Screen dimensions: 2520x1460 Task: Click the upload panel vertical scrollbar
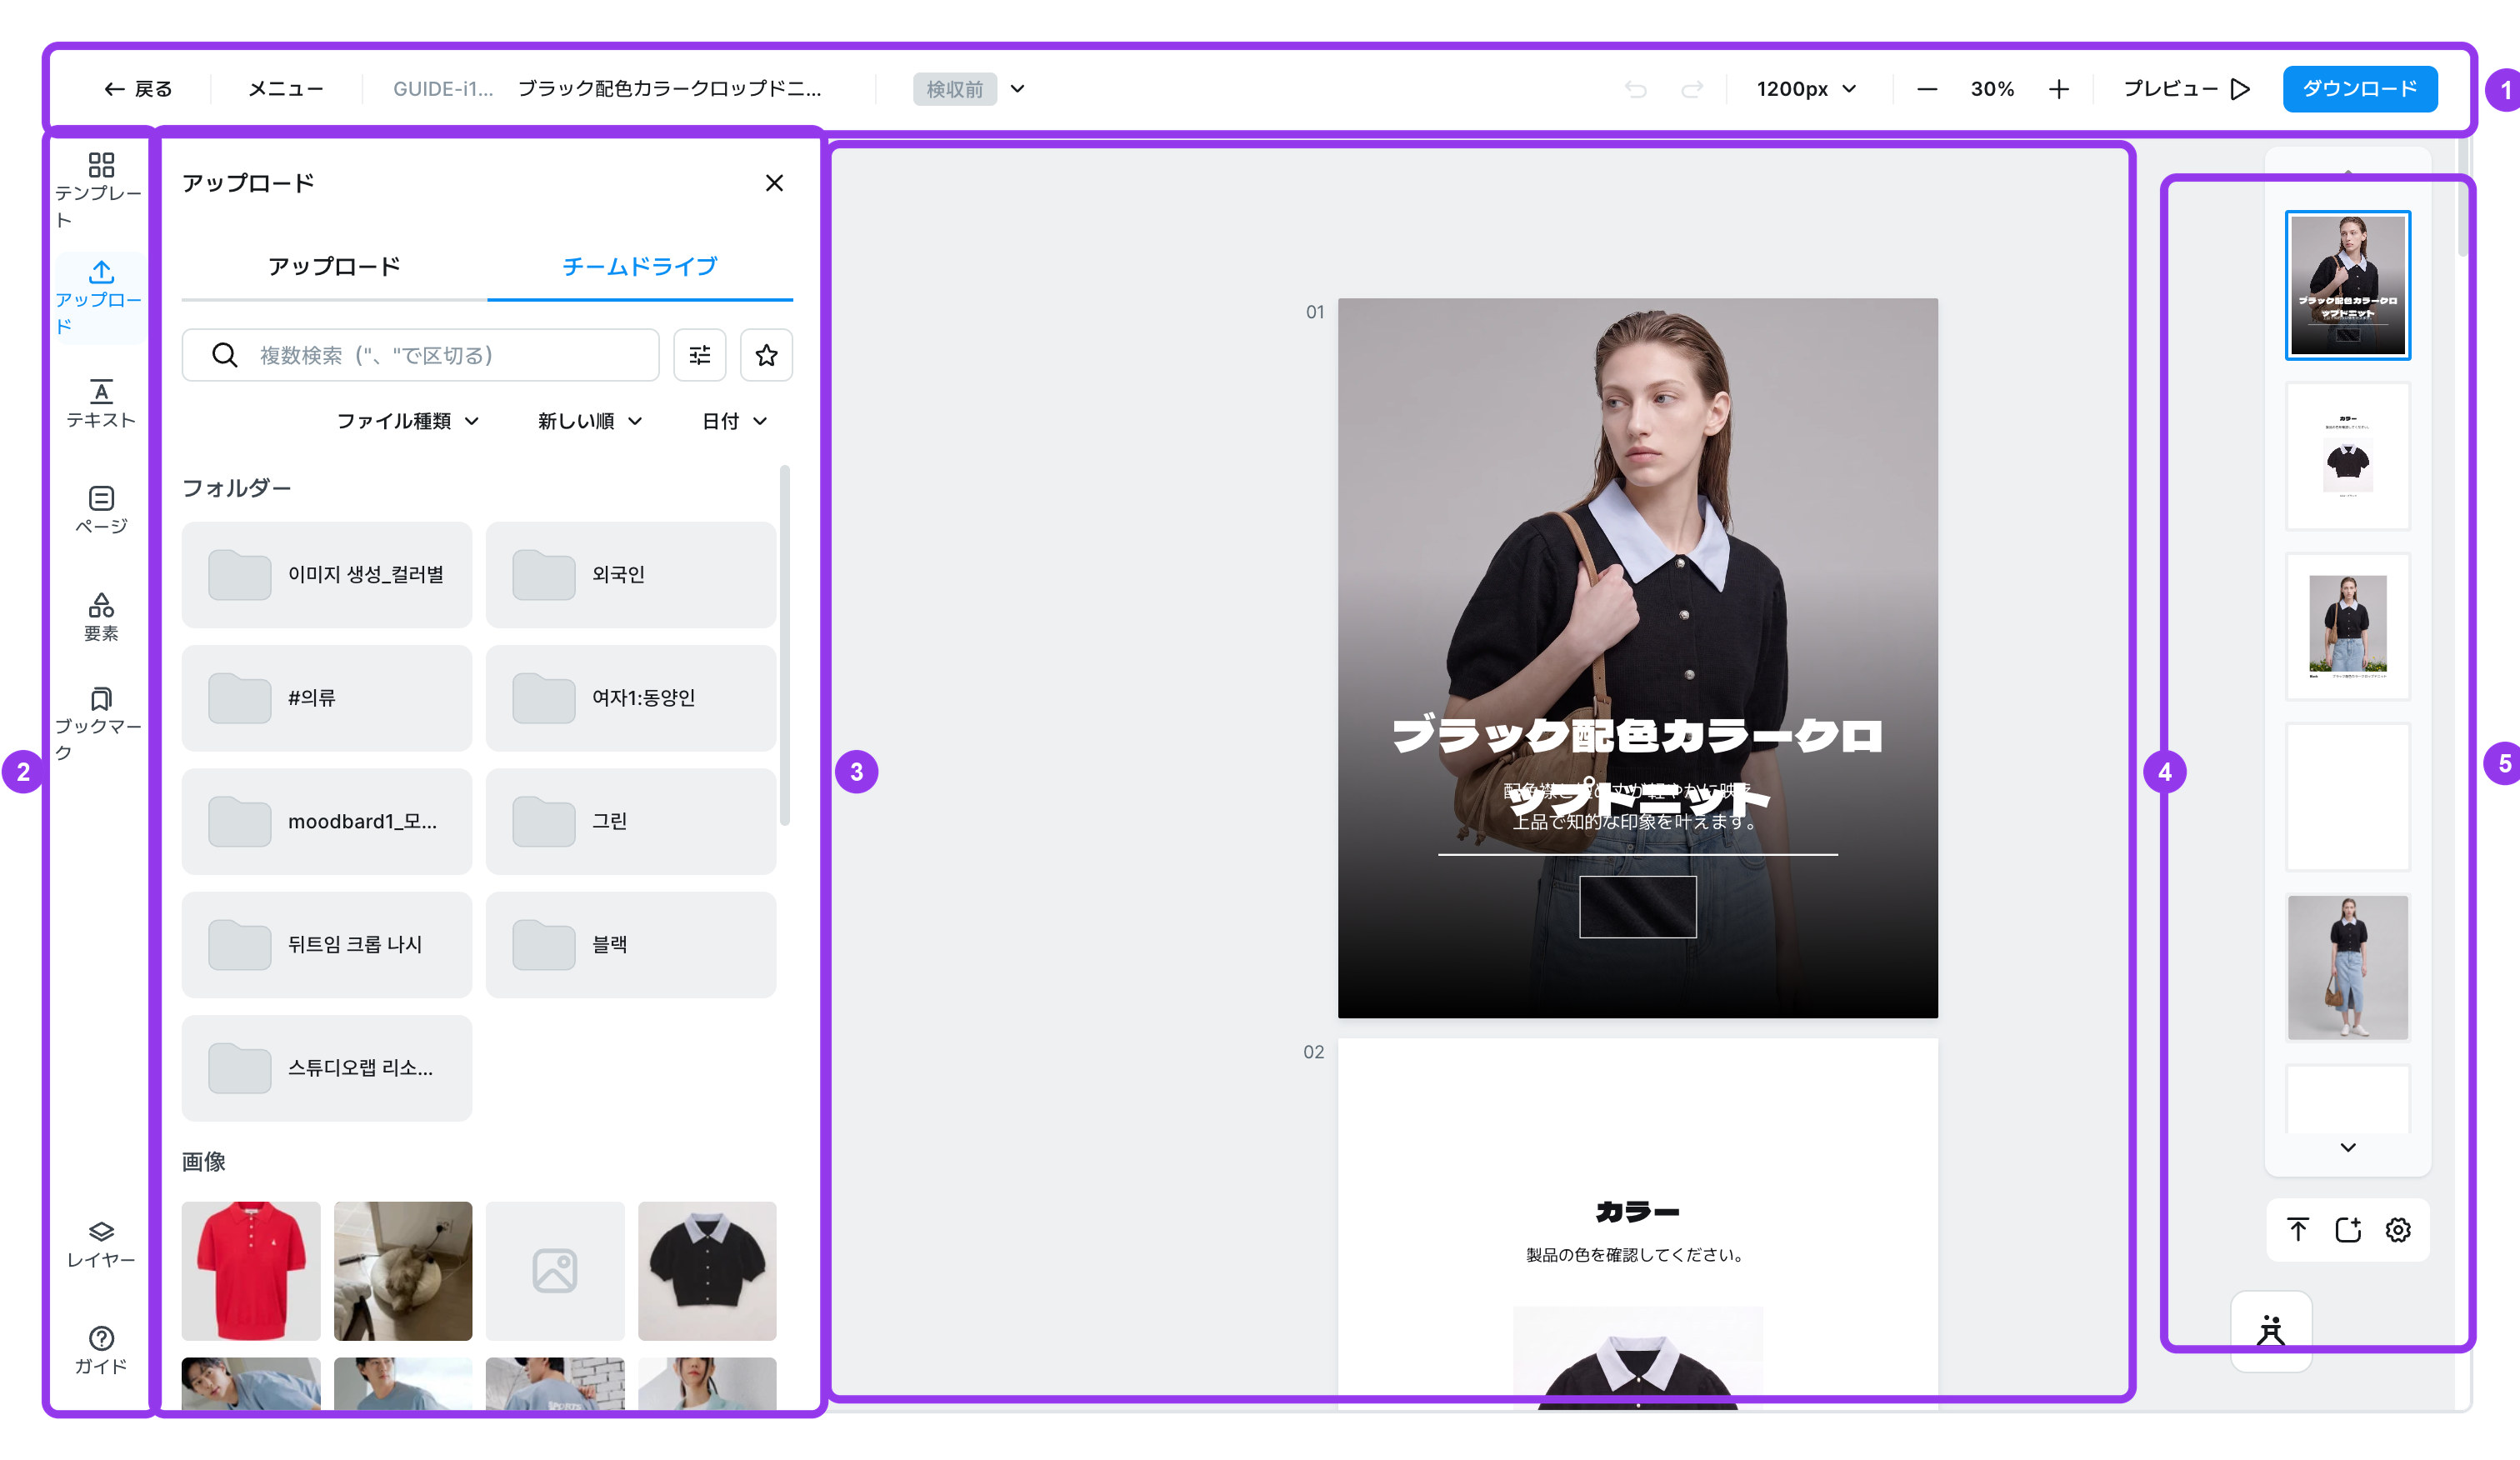pyautogui.click(x=785, y=645)
